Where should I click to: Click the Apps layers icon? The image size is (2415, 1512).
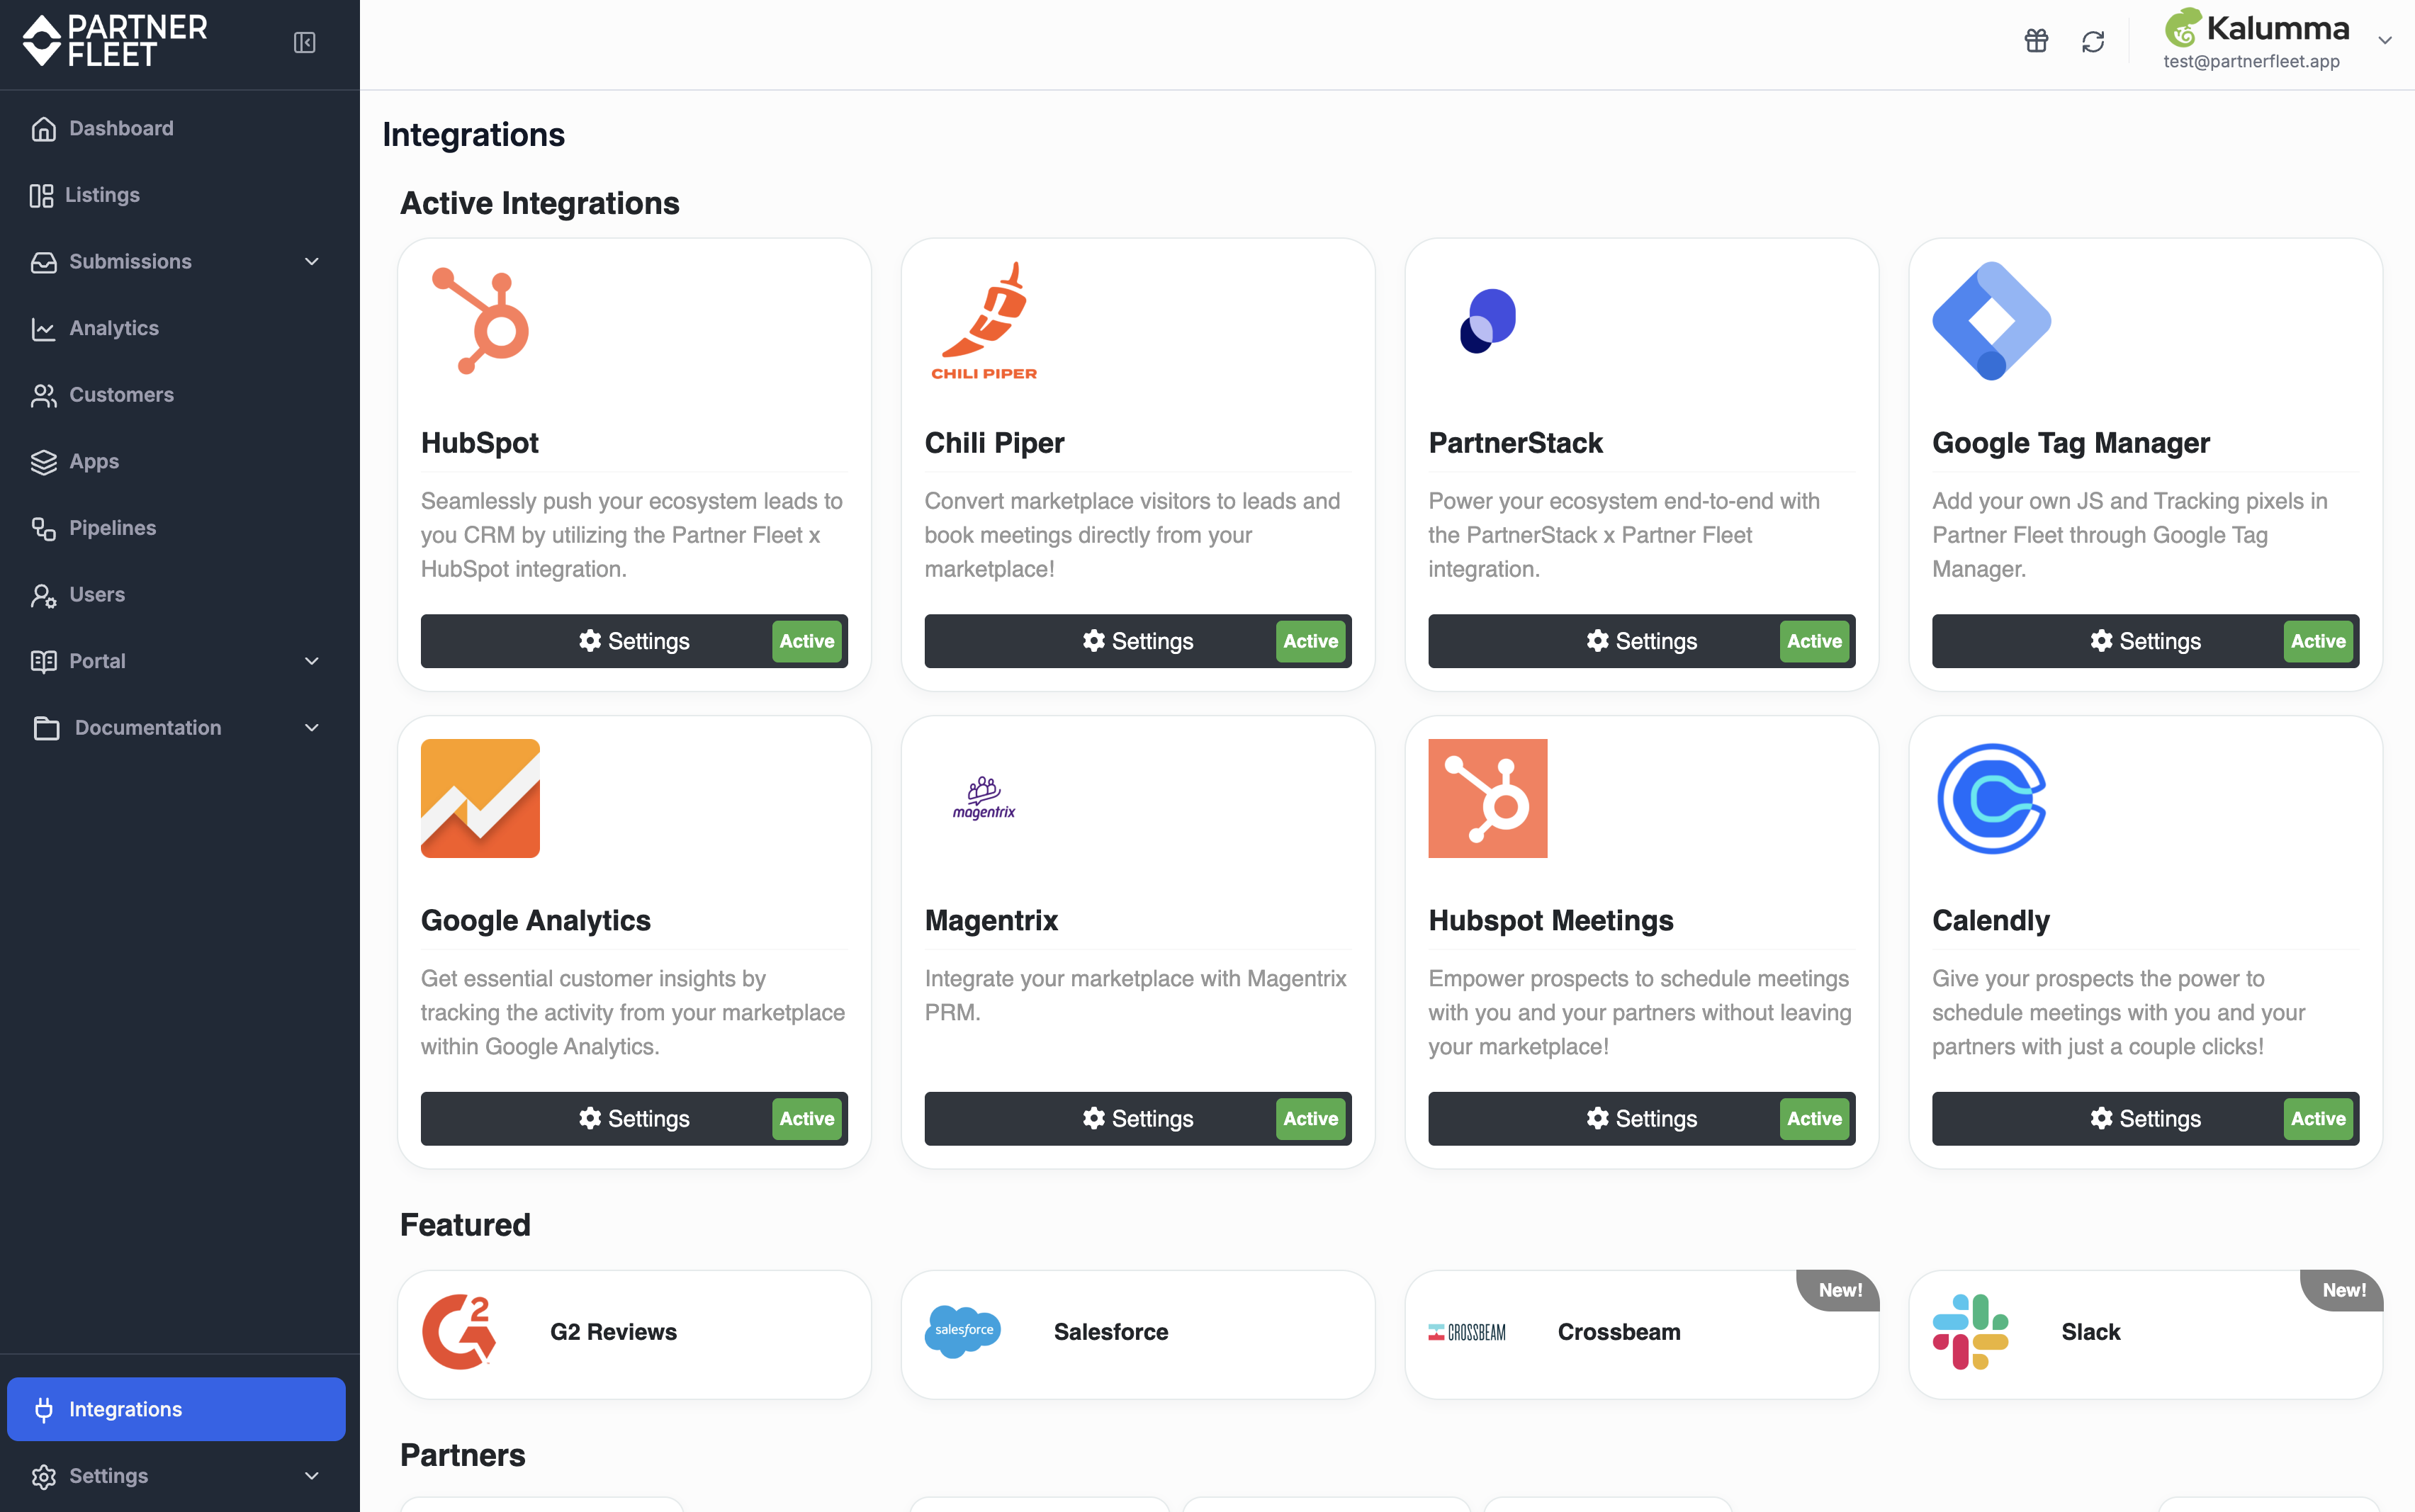(43, 462)
